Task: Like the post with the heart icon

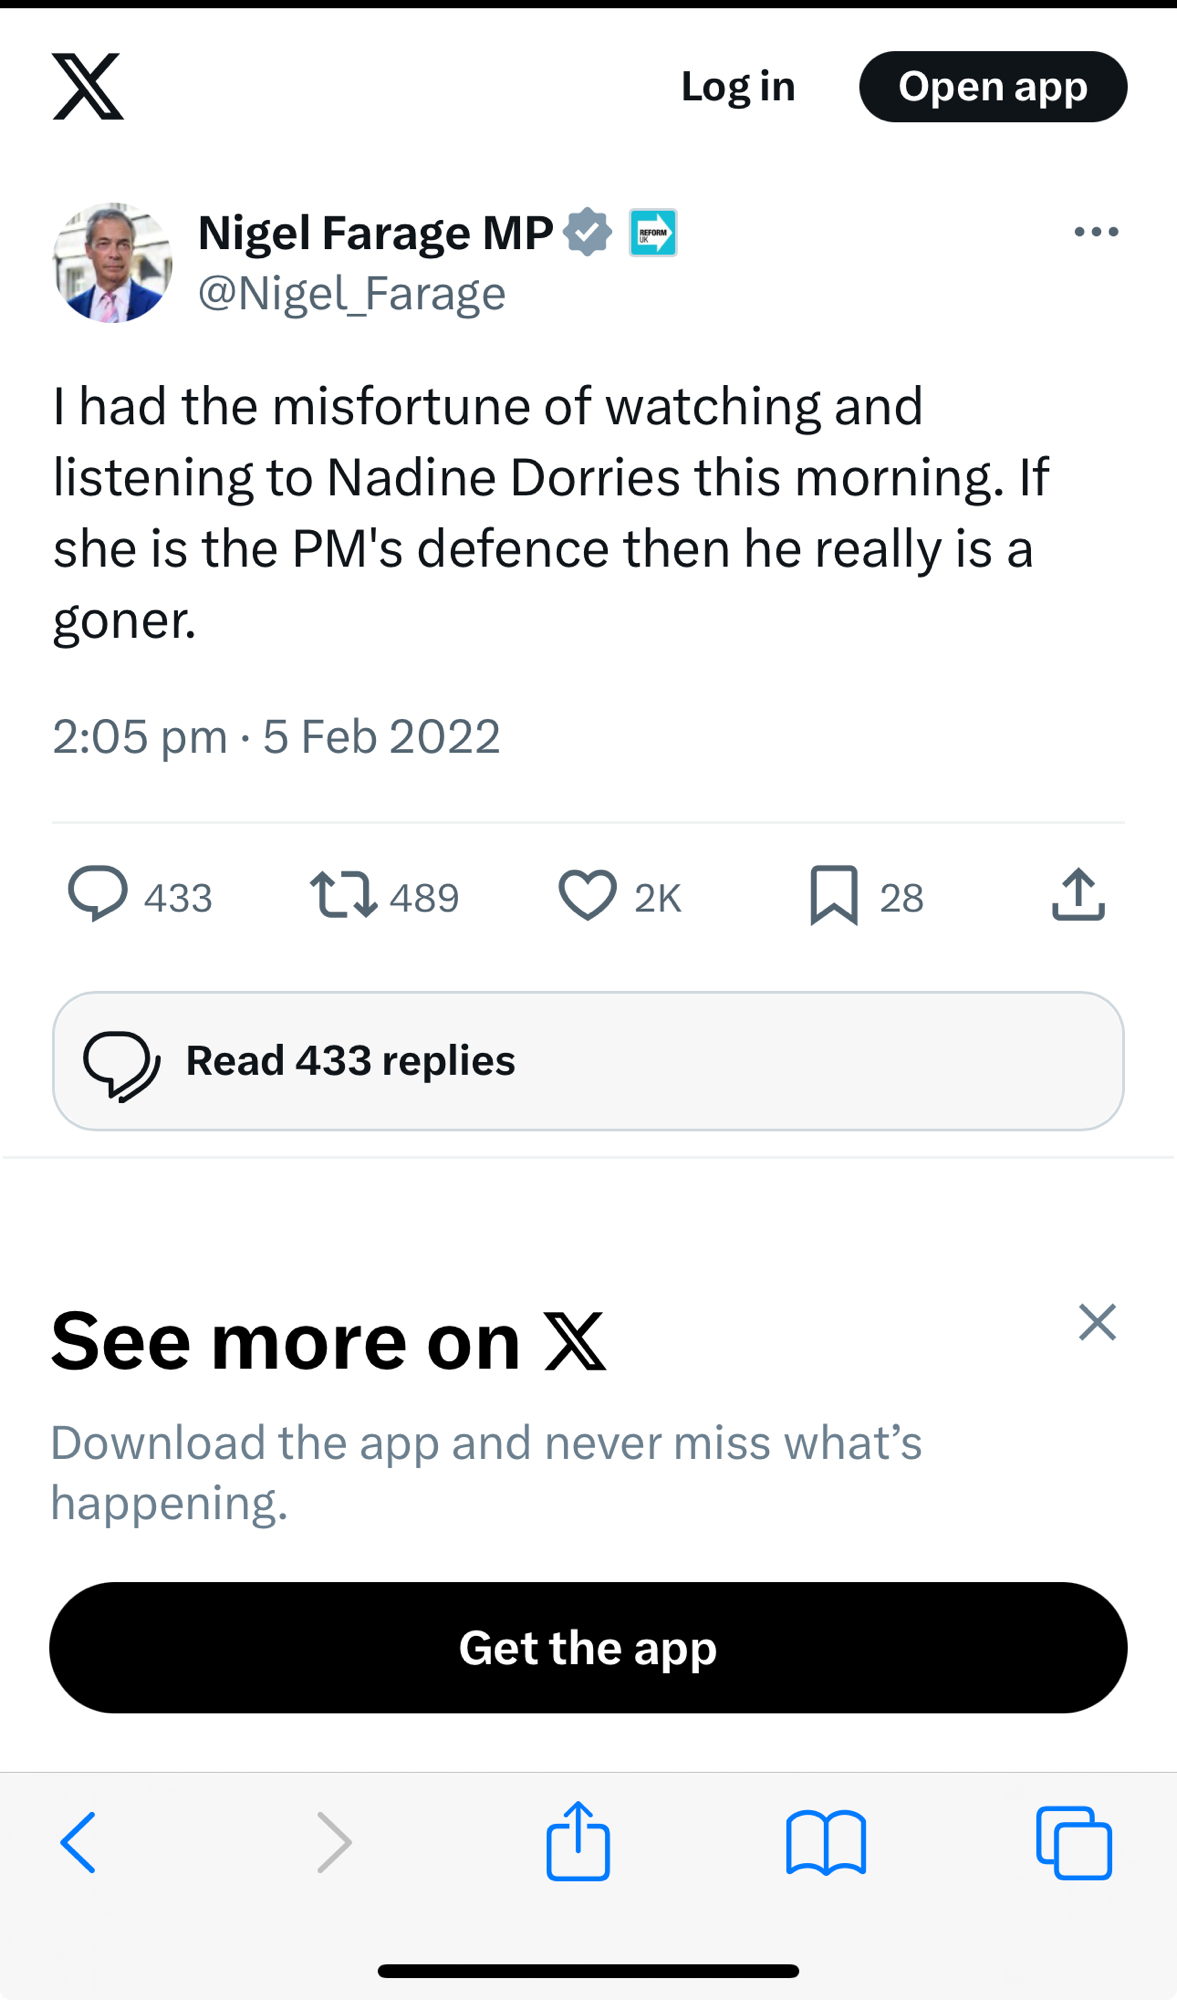Action: click(x=587, y=894)
